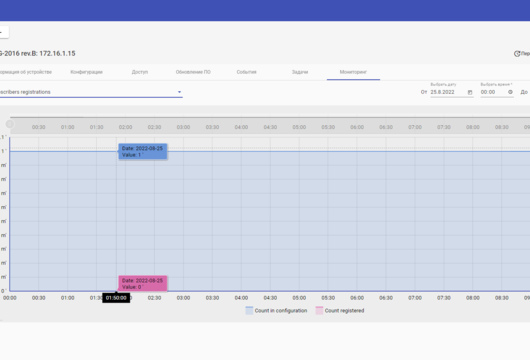
Task: Go to the Задачи tab
Action: pos(300,72)
